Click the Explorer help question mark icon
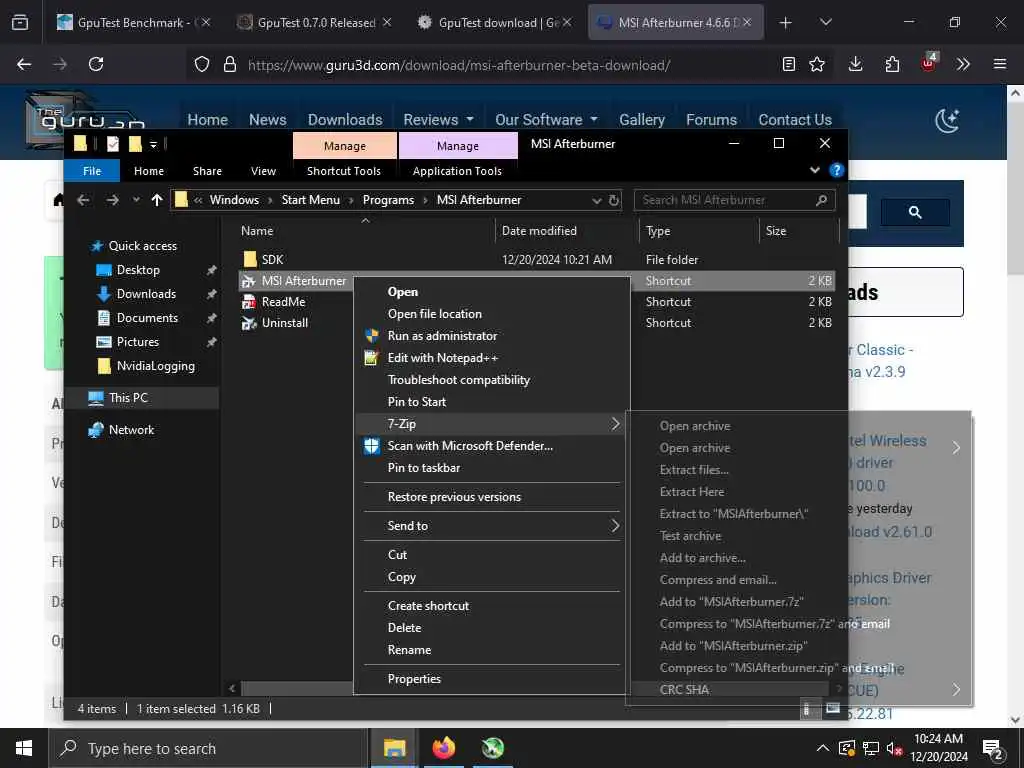1024x768 pixels. (x=836, y=170)
